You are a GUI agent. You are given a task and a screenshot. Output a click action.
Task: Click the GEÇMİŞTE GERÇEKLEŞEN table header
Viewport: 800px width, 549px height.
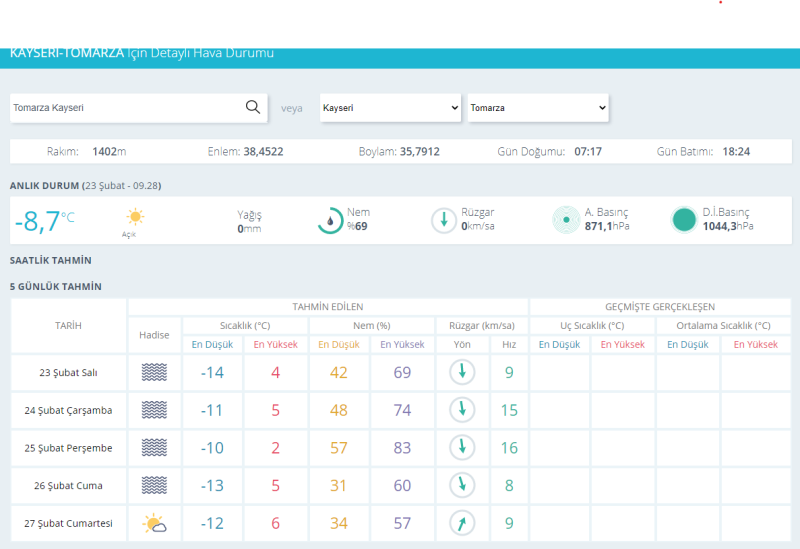[660, 307]
